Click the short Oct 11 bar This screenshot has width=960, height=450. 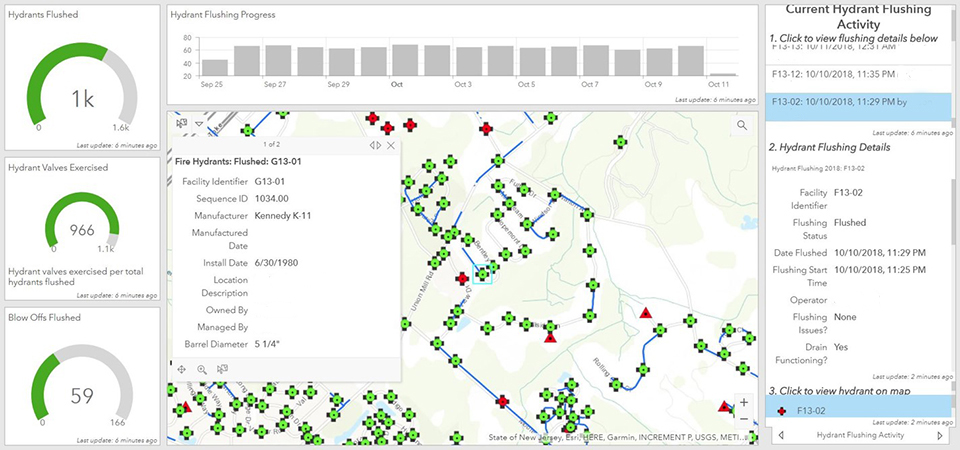(x=722, y=75)
